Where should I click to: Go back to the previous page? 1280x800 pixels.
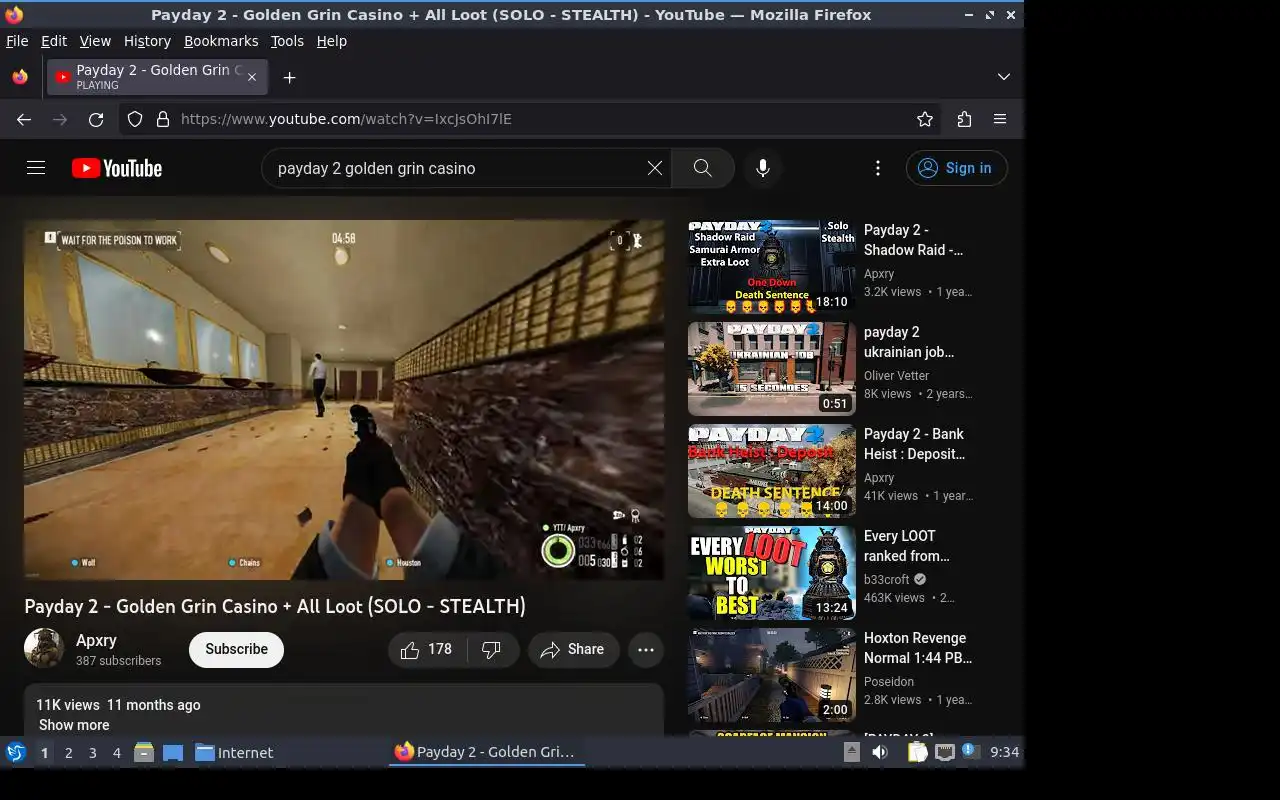tap(24, 119)
